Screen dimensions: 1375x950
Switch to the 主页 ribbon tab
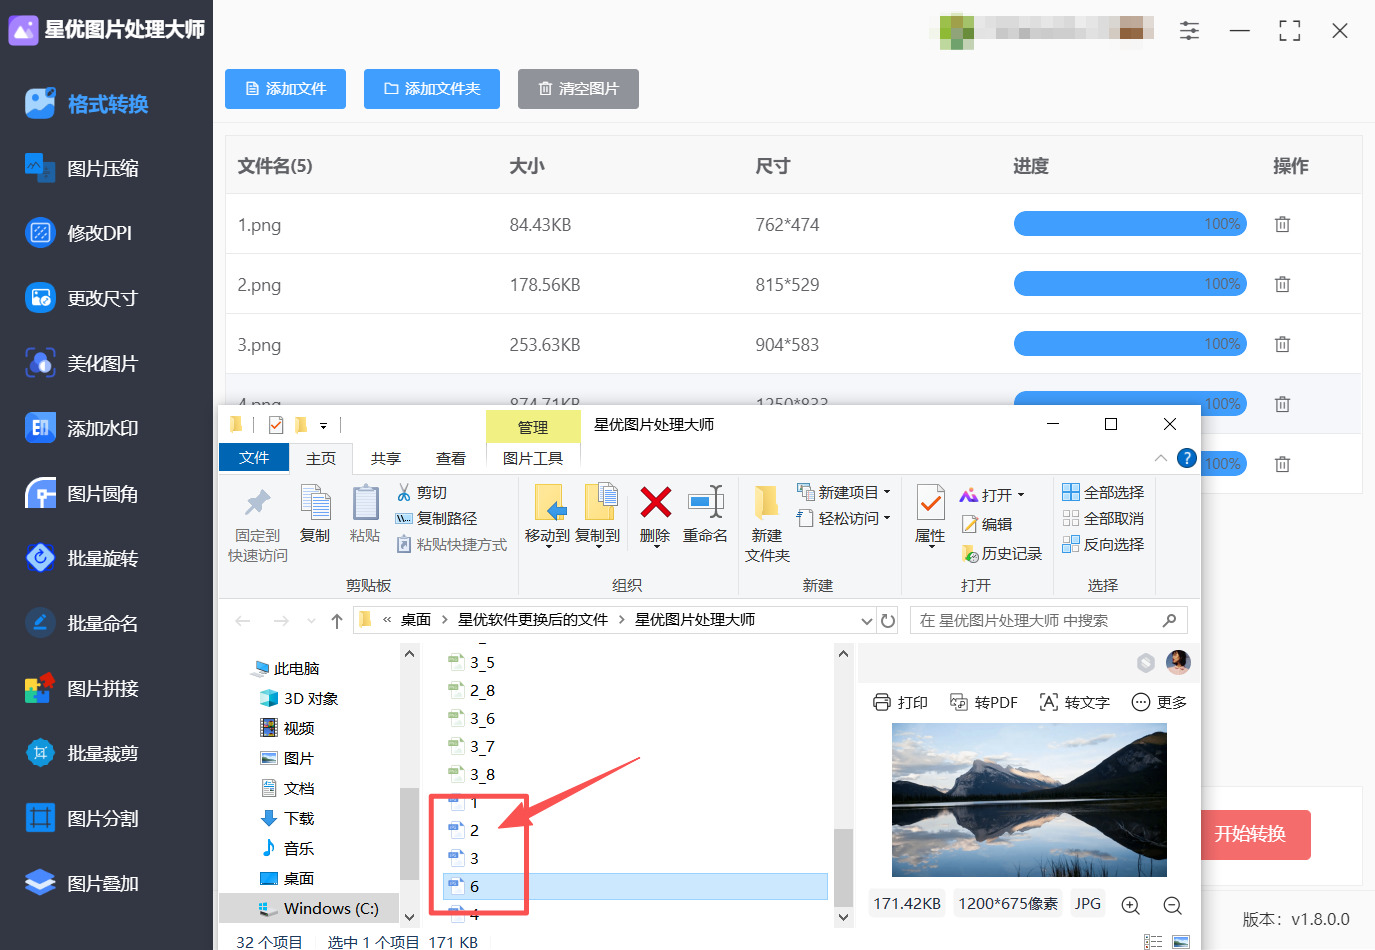tap(321, 459)
